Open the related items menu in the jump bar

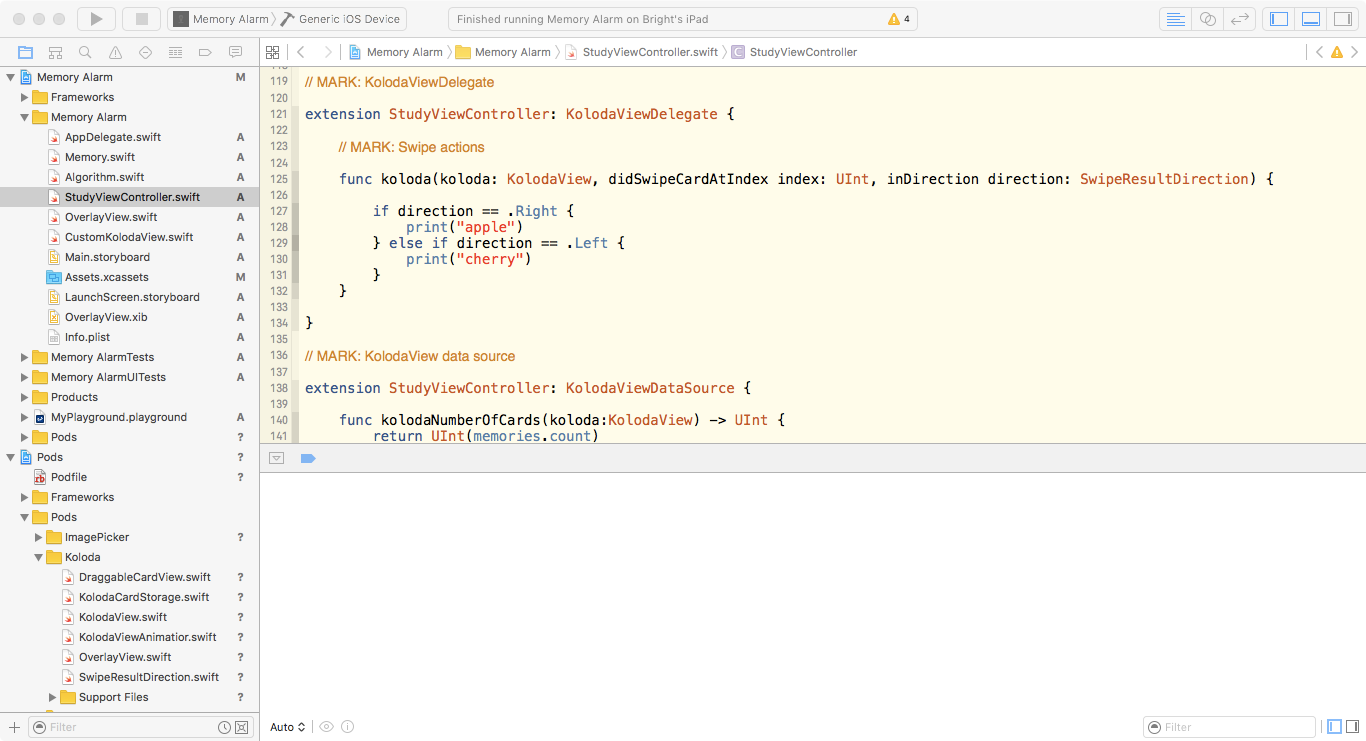pyautogui.click(x=272, y=52)
